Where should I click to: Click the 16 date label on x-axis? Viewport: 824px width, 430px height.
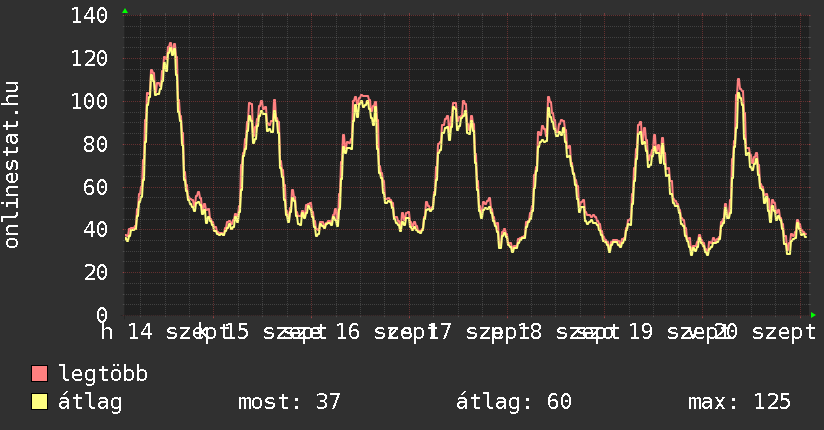tap(347, 332)
